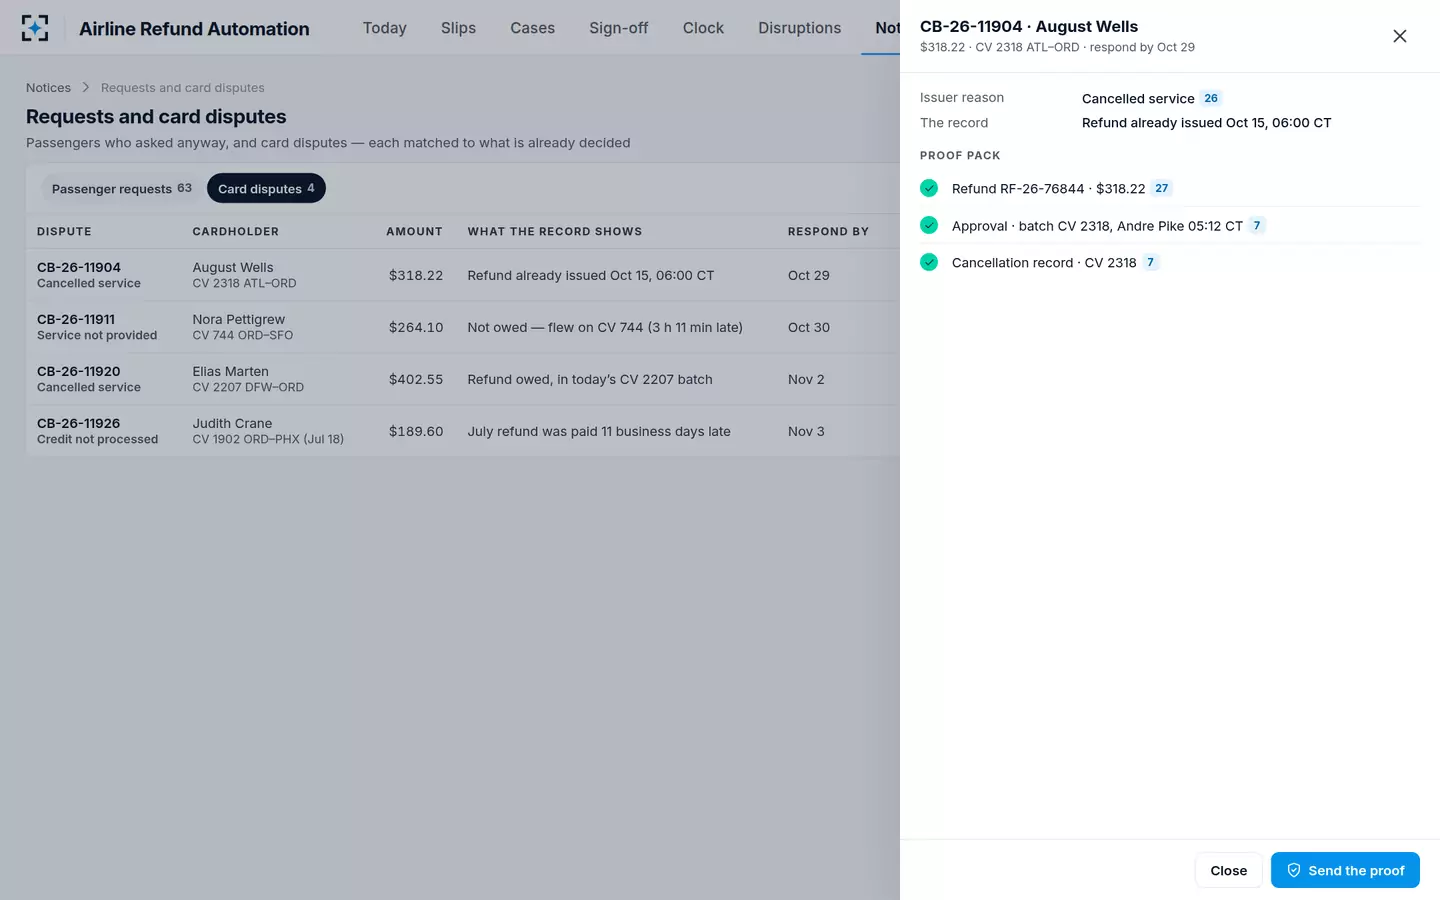Open dispute row CB-26-11926
The height and width of the screenshot is (900, 1440).
click(x=463, y=431)
